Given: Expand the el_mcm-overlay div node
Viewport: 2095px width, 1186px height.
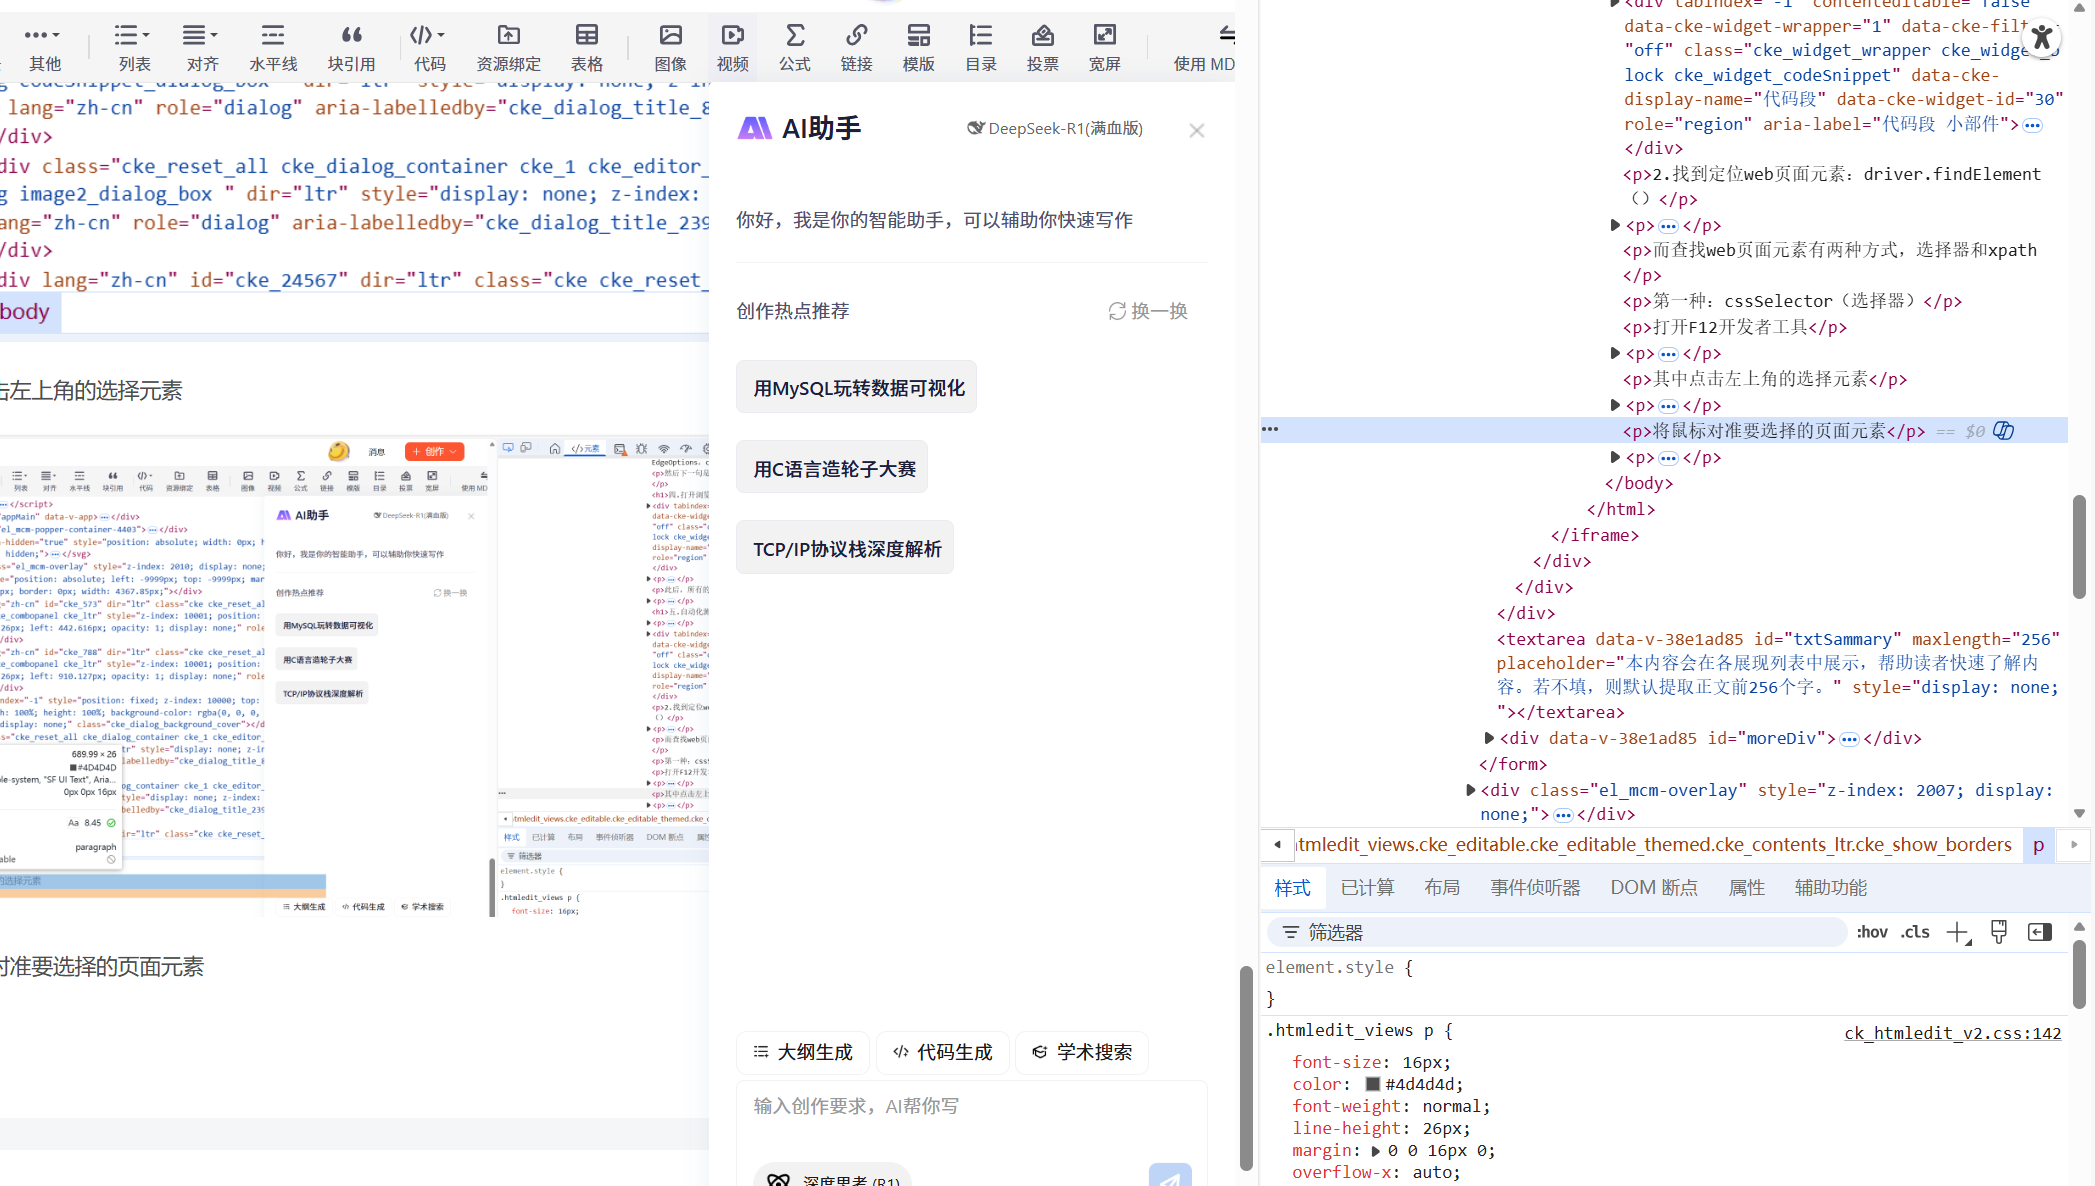Looking at the screenshot, I should (x=1470, y=790).
